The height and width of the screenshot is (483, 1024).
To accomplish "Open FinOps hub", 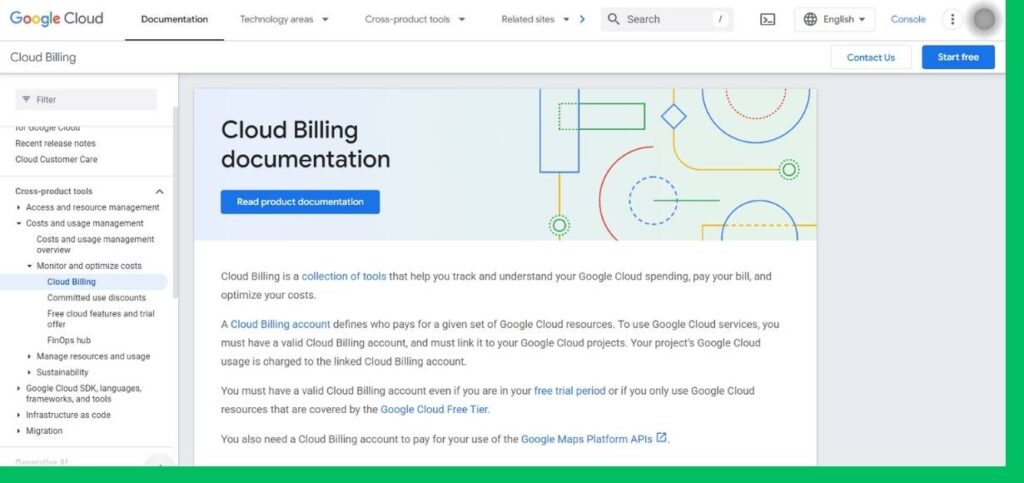I will click(x=69, y=340).
